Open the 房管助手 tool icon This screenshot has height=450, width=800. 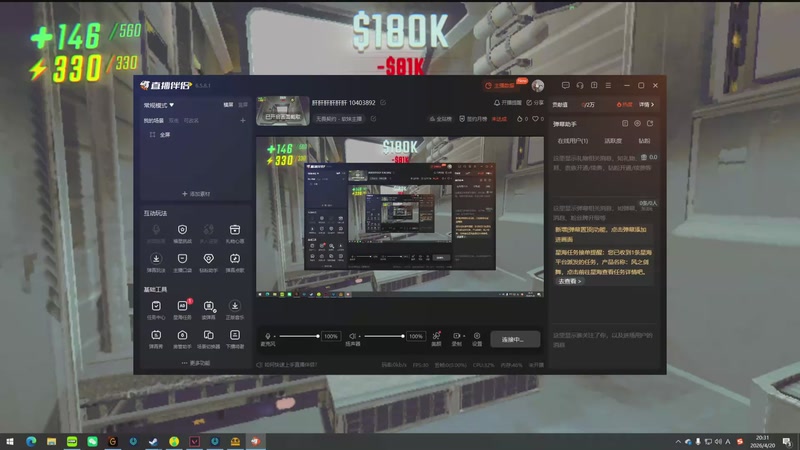[x=182, y=335]
